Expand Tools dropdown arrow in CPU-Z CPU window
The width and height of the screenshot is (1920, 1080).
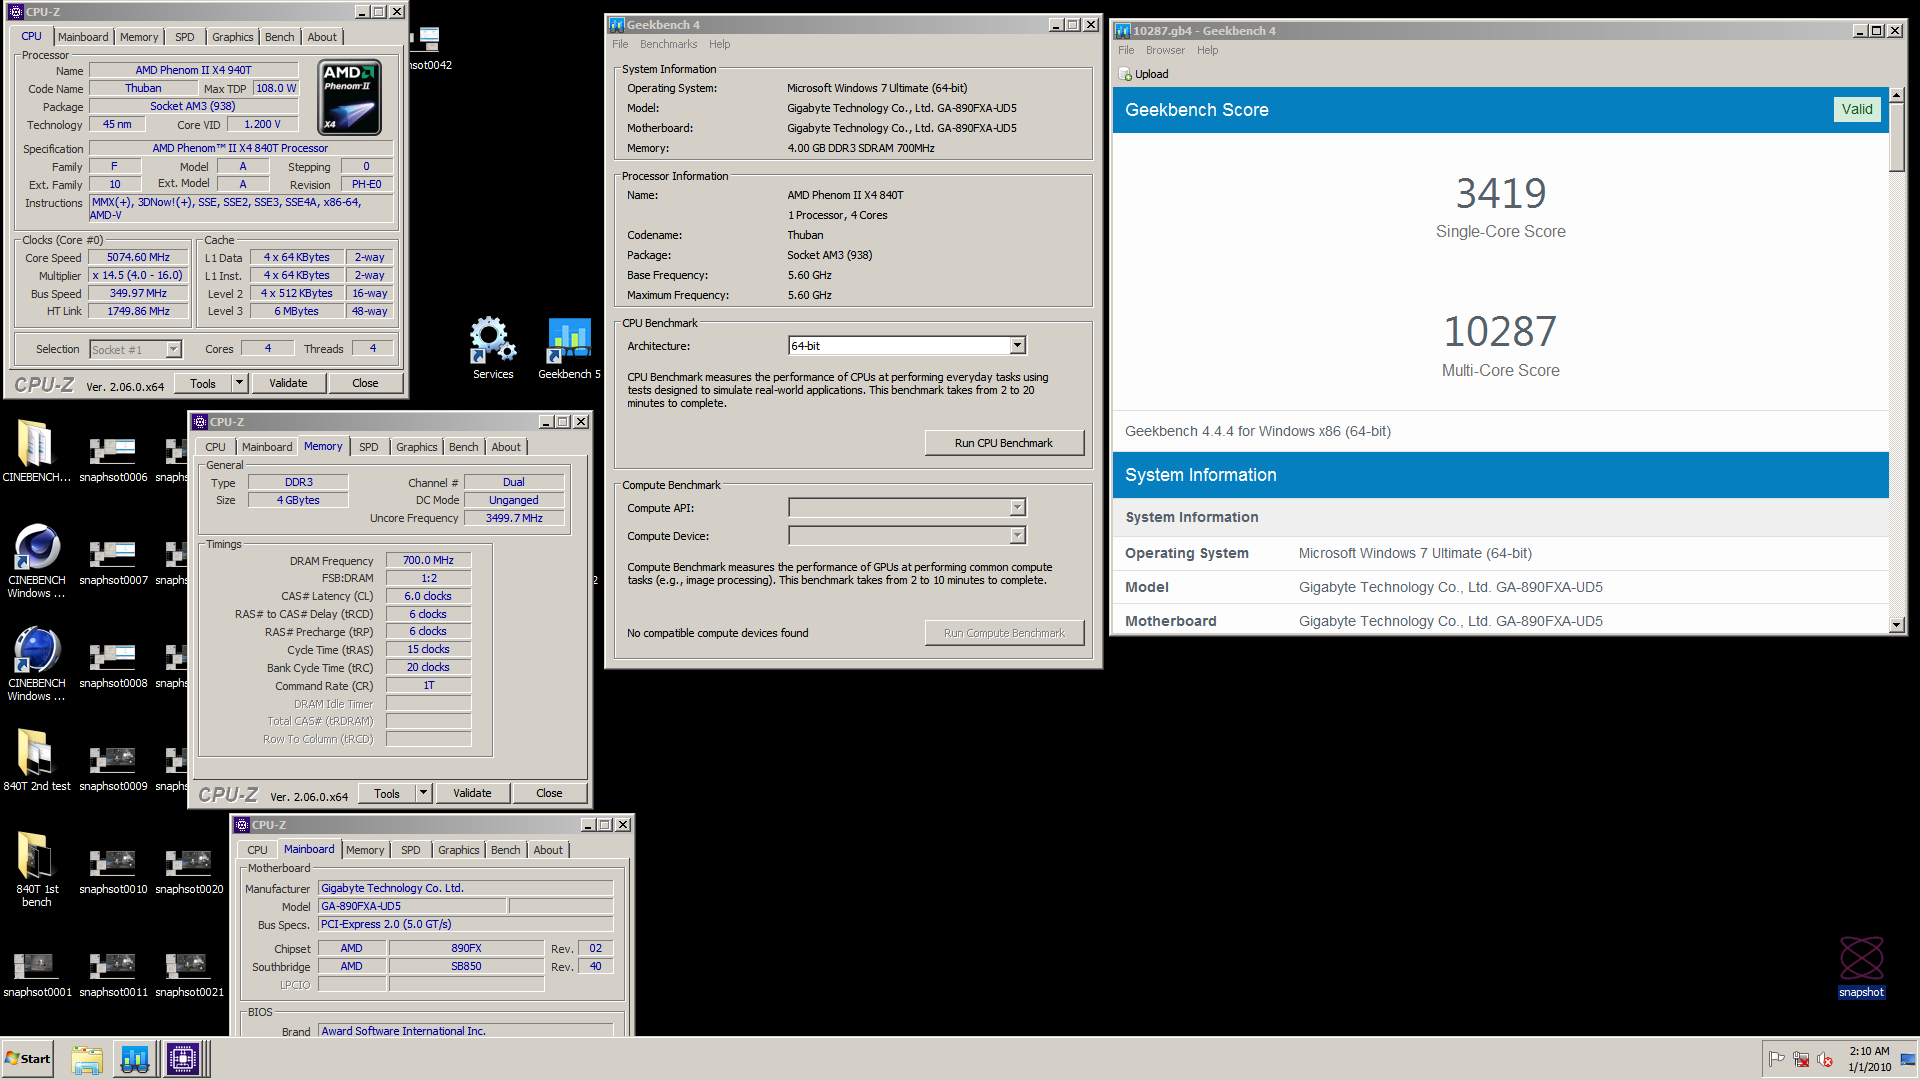tap(239, 383)
